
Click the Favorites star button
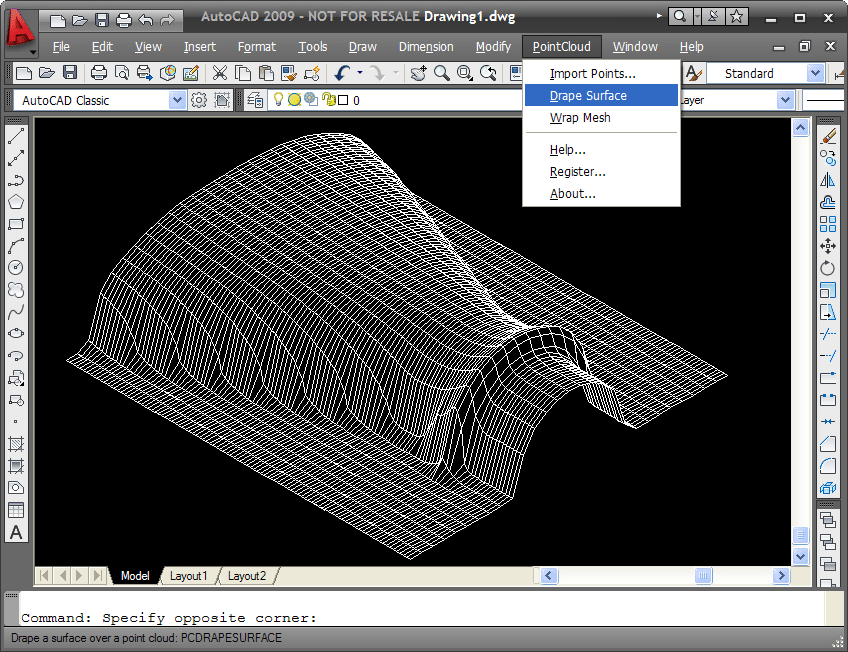pos(736,17)
